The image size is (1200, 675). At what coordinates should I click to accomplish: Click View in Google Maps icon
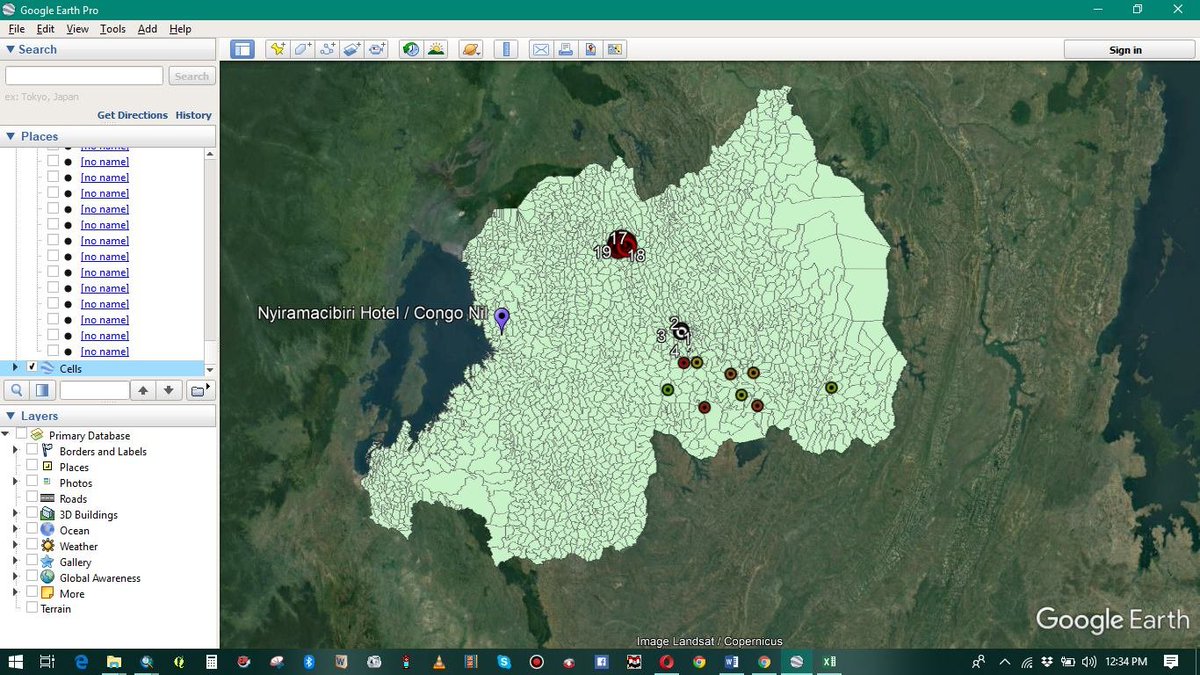614,49
